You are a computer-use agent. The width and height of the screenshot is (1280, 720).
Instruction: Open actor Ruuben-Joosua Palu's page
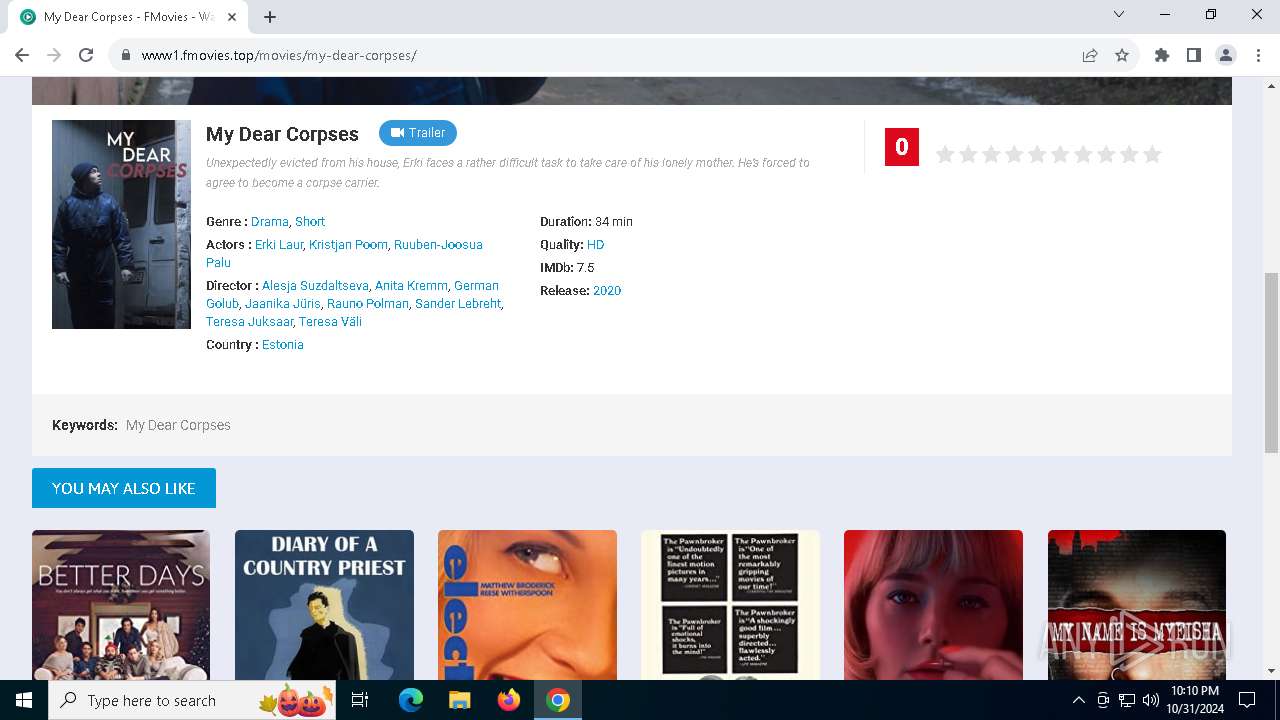pyautogui.click(x=438, y=245)
